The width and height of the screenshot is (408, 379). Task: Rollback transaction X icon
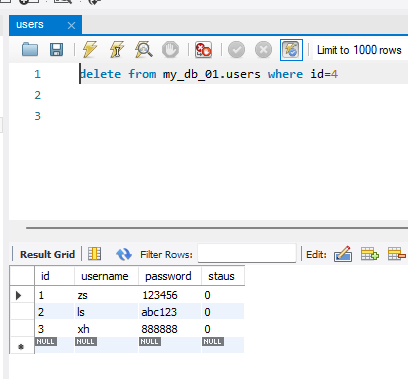(x=263, y=50)
